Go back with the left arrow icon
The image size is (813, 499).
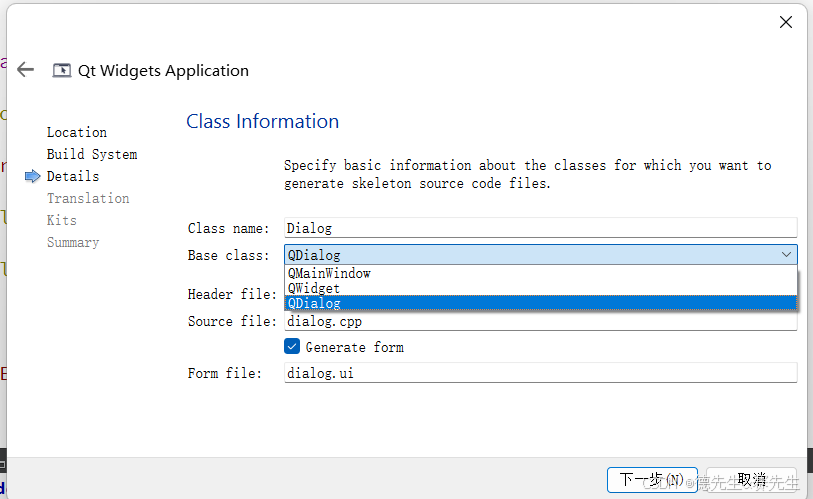pyautogui.click(x=25, y=70)
